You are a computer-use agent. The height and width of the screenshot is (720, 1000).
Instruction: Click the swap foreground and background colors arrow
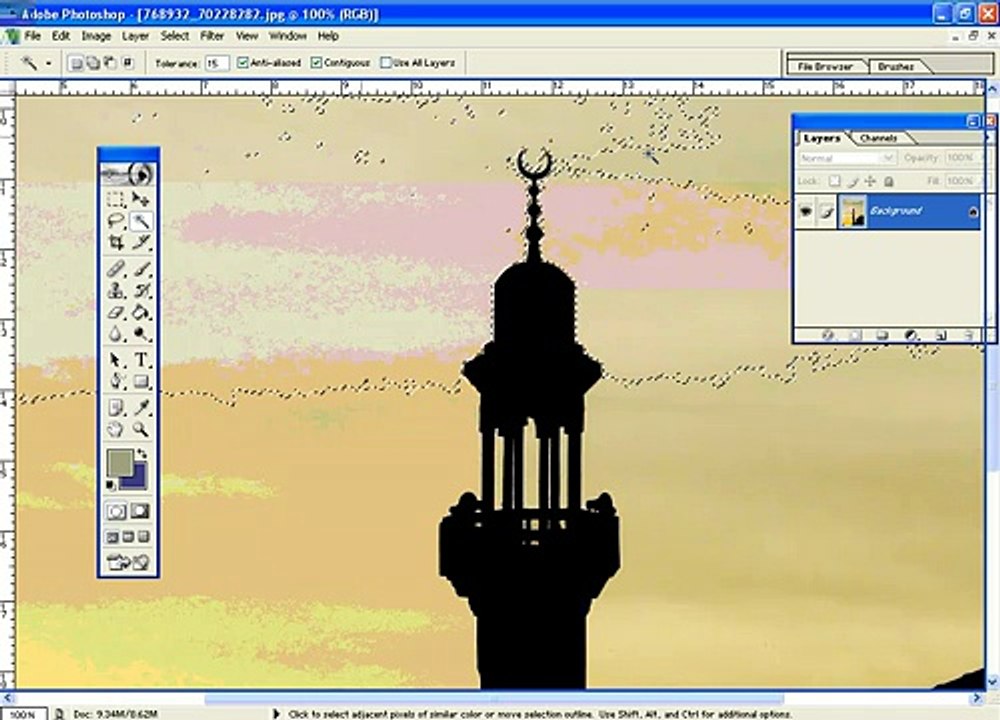point(143,453)
